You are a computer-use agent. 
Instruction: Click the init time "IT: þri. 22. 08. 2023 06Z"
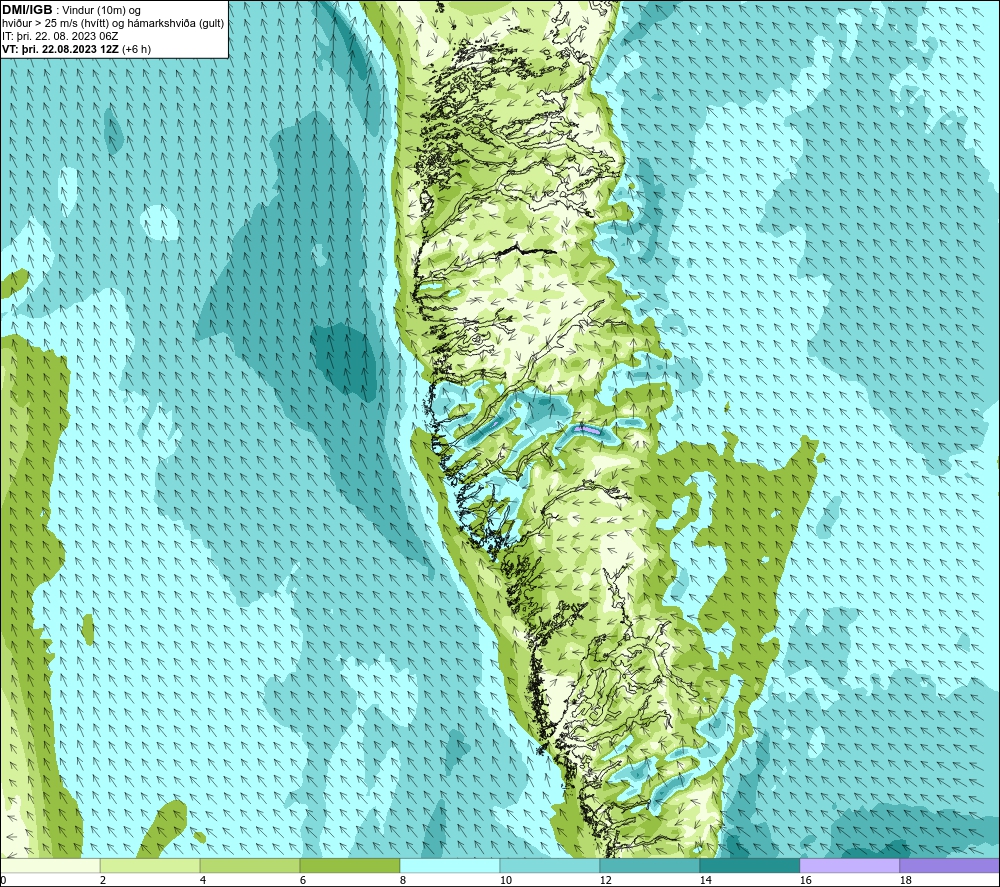pos(60,36)
